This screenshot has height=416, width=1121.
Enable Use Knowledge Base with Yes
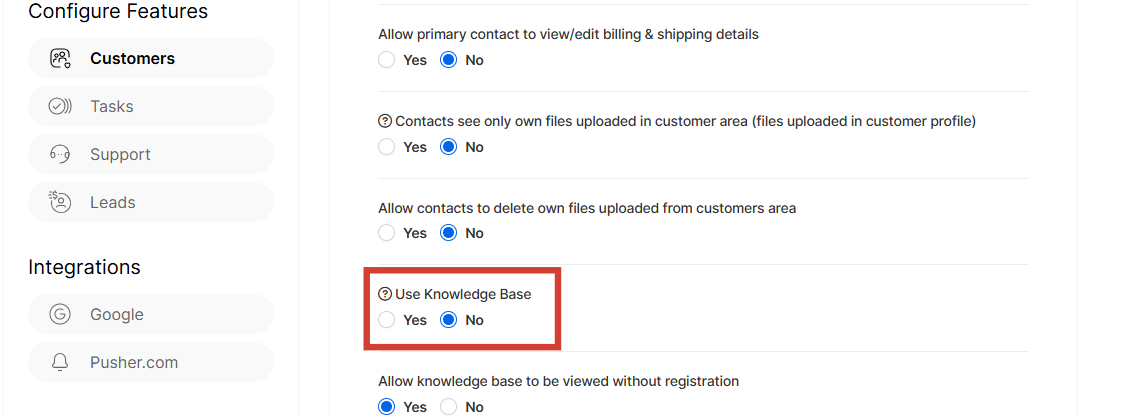pyautogui.click(x=387, y=320)
